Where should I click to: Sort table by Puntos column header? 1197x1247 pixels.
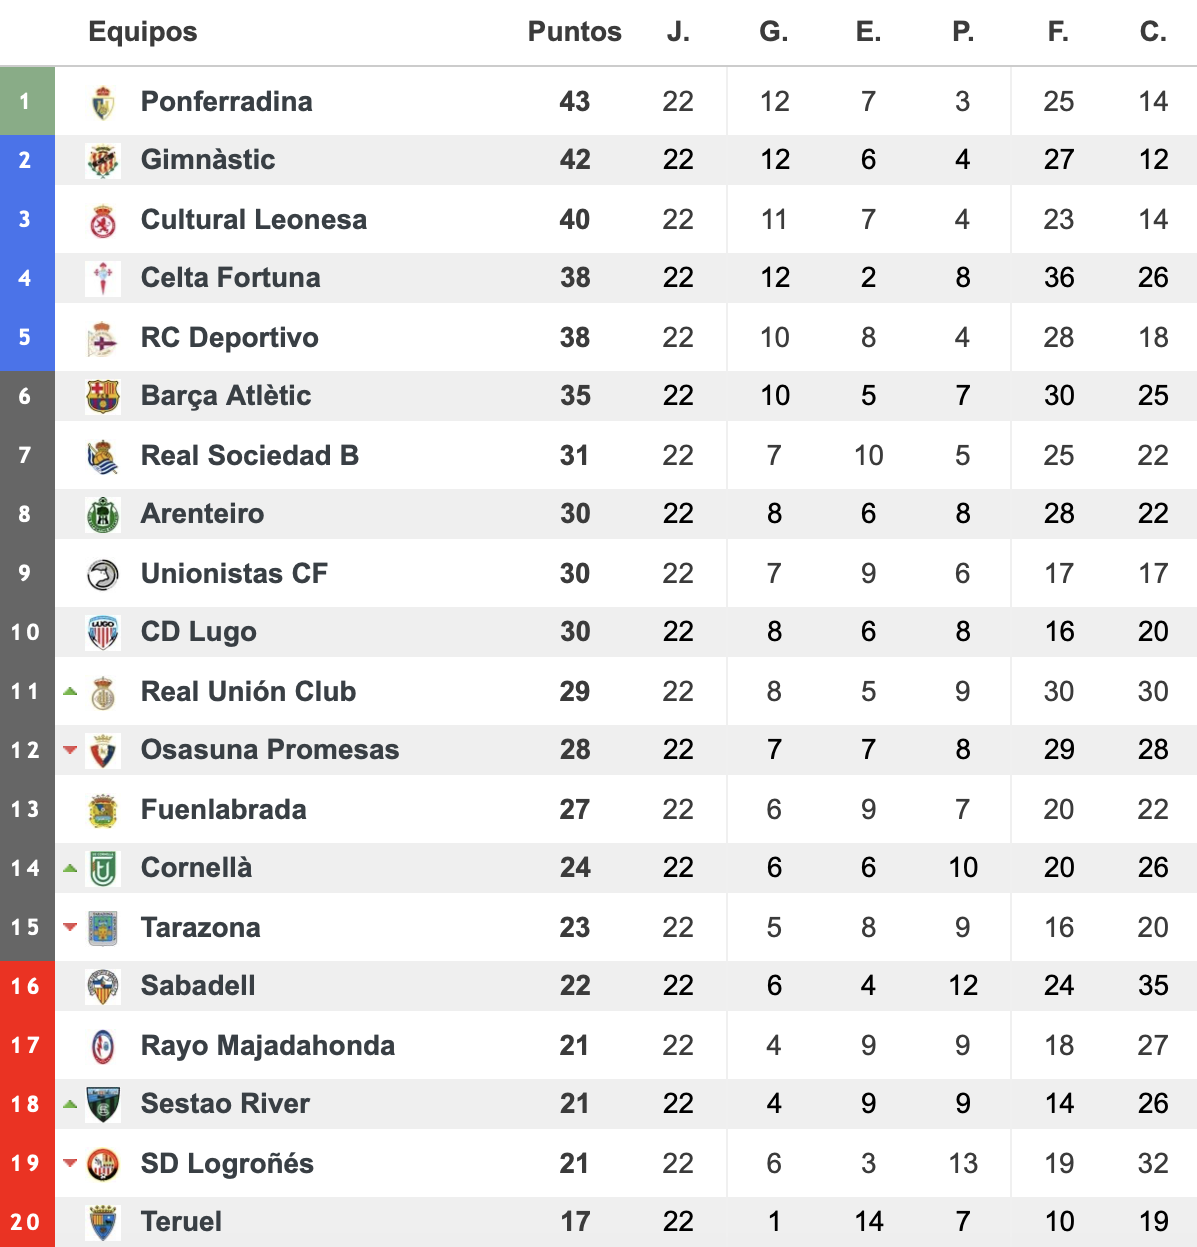[575, 32]
